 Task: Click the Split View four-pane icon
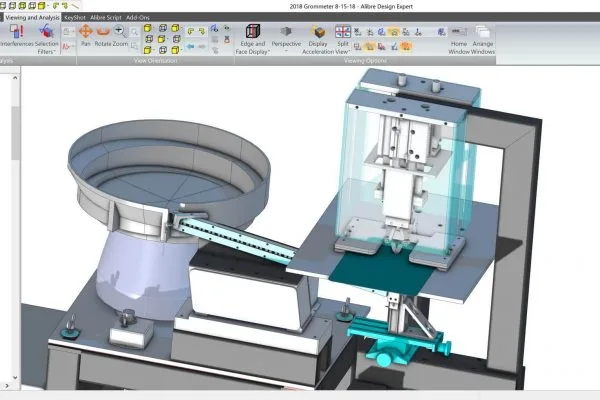tap(343, 31)
